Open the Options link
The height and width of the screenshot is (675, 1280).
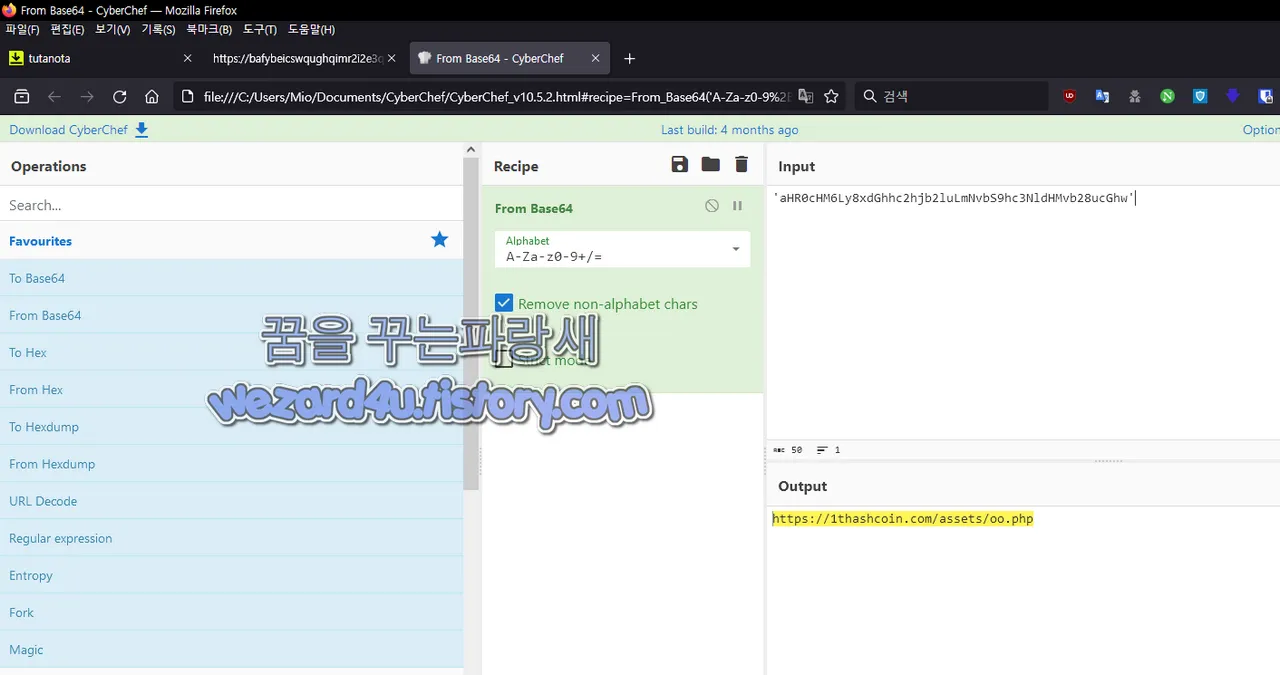pyautogui.click(x=1261, y=130)
